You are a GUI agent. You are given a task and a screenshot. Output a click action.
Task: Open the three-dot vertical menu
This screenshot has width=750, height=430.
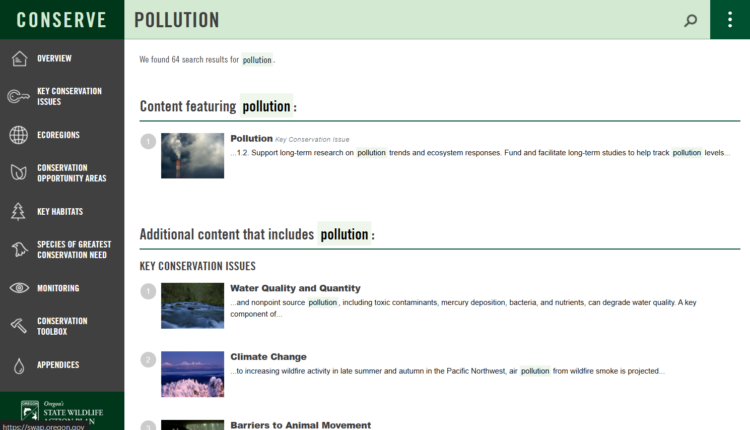pyautogui.click(x=729, y=20)
